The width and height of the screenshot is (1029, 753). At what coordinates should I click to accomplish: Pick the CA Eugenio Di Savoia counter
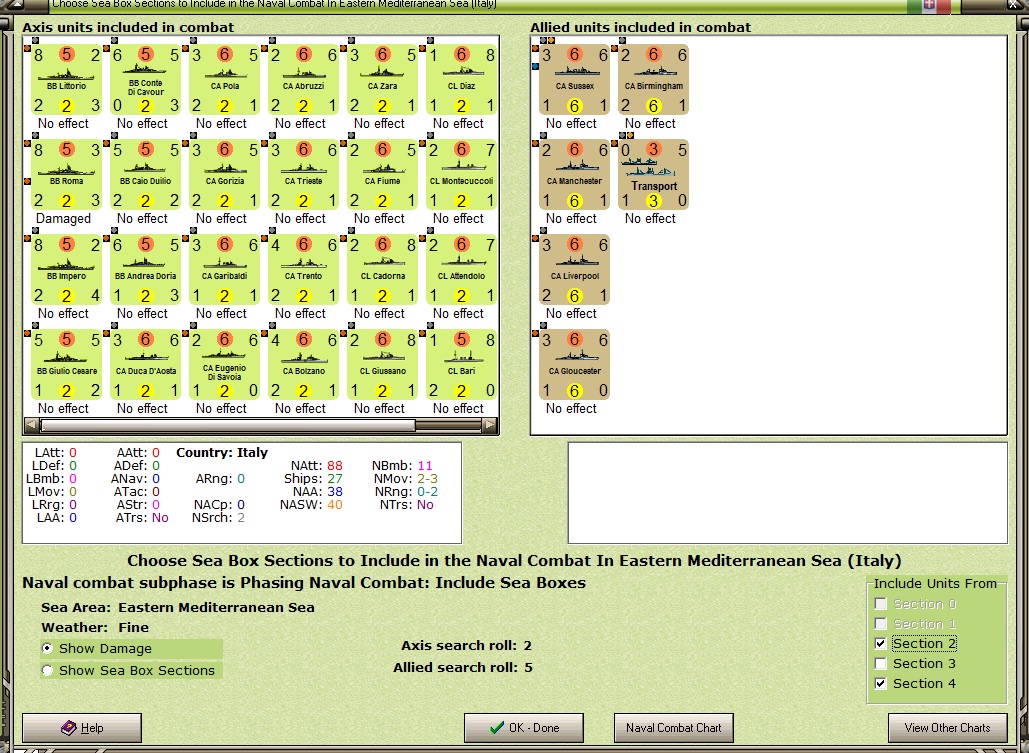[x=224, y=365]
